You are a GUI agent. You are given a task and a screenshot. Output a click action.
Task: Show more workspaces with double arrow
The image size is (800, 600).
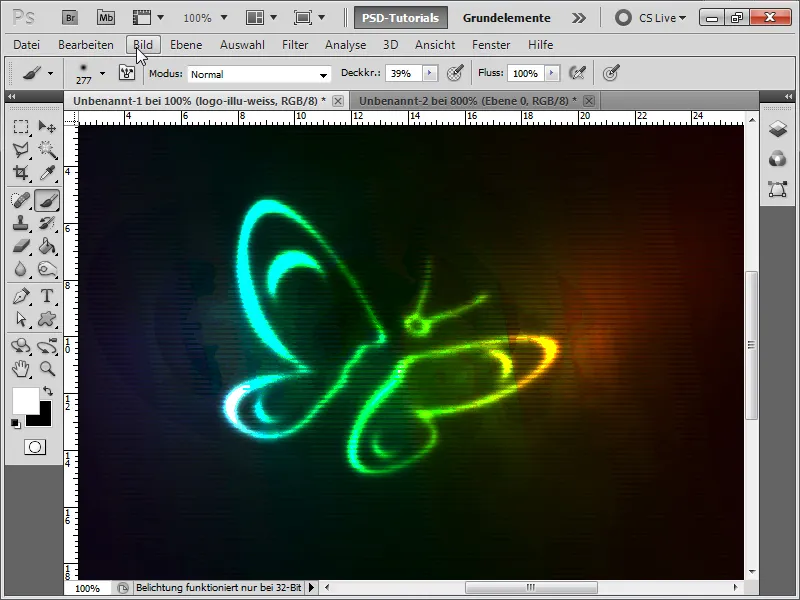click(x=579, y=18)
